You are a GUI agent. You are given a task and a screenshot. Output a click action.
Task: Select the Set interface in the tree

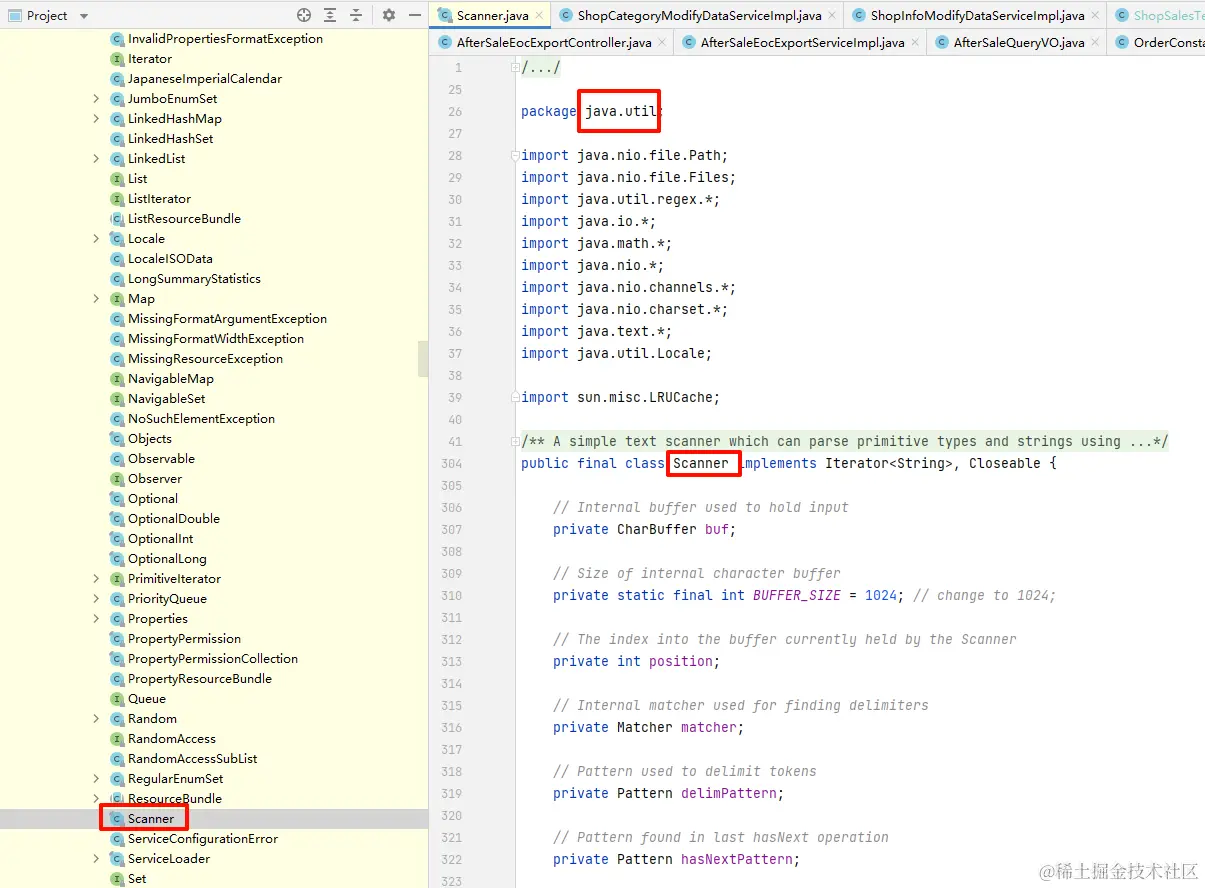[137, 879]
